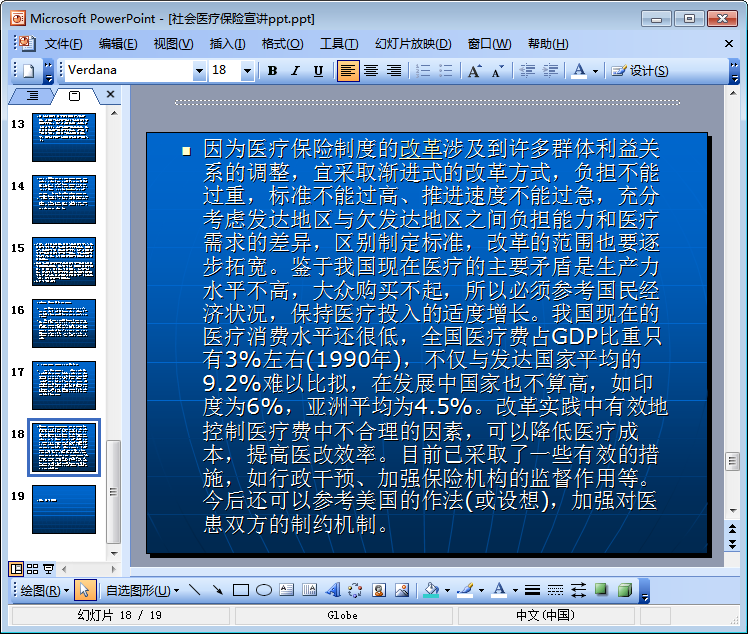This screenshot has width=748, height=634.
Task: Insert a horizontal Text Box
Action: [x=287, y=591]
